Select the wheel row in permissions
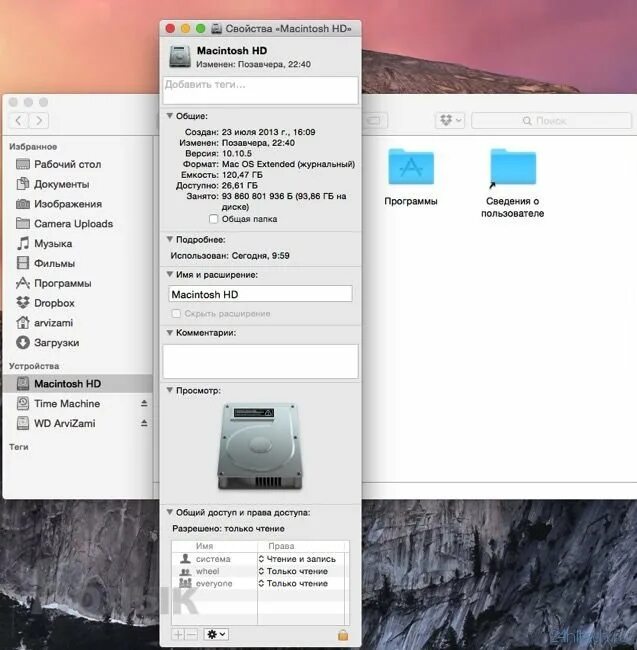This screenshot has height=650, width=637. pos(260,571)
